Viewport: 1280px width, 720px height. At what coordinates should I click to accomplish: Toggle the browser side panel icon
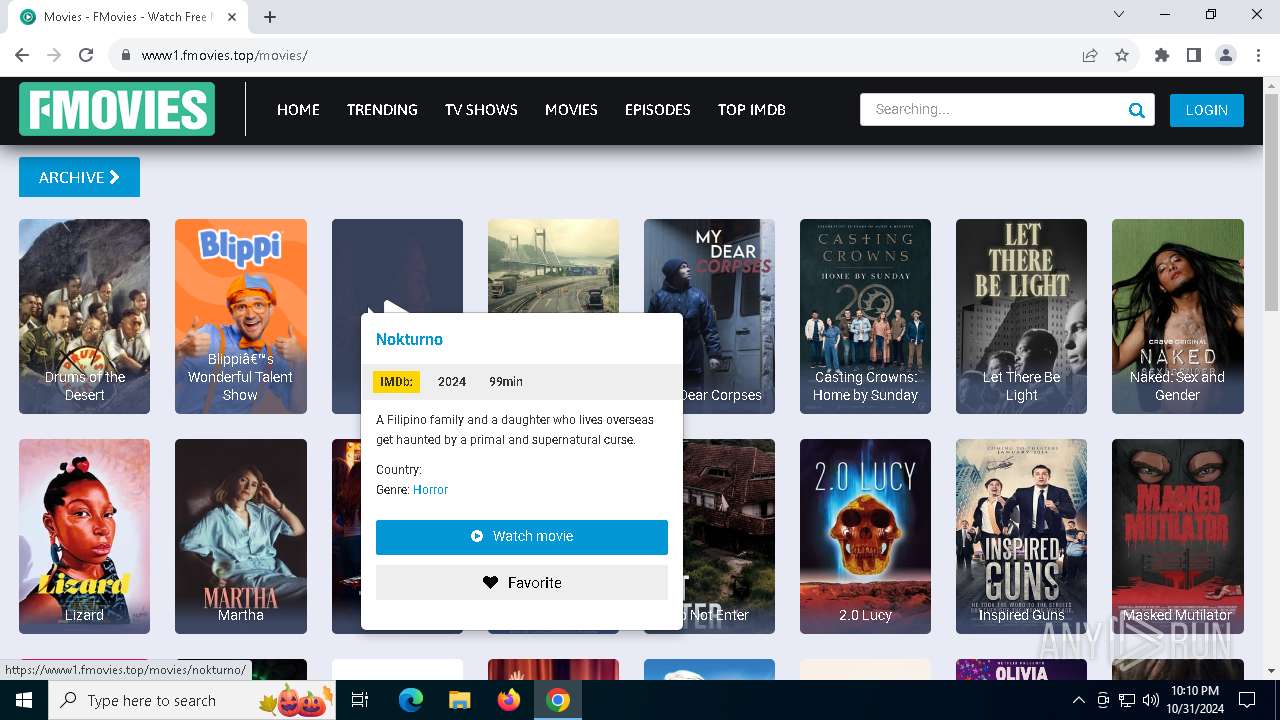coord(1194,55)
